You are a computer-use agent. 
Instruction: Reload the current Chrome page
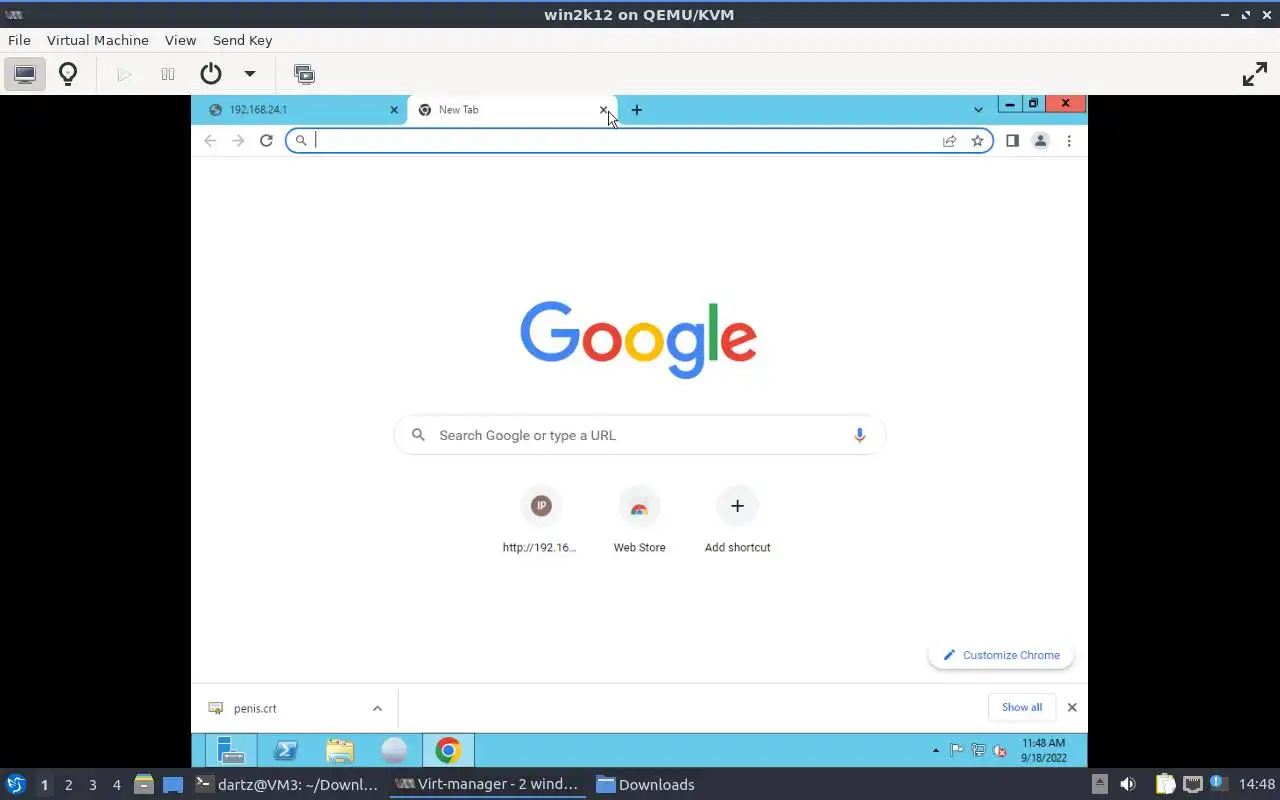266,141
